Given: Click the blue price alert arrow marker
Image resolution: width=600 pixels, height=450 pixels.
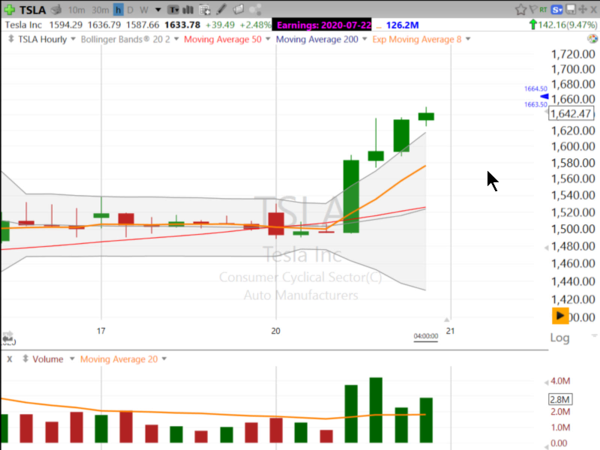Looking at the screenshot, I should [546, 98].
